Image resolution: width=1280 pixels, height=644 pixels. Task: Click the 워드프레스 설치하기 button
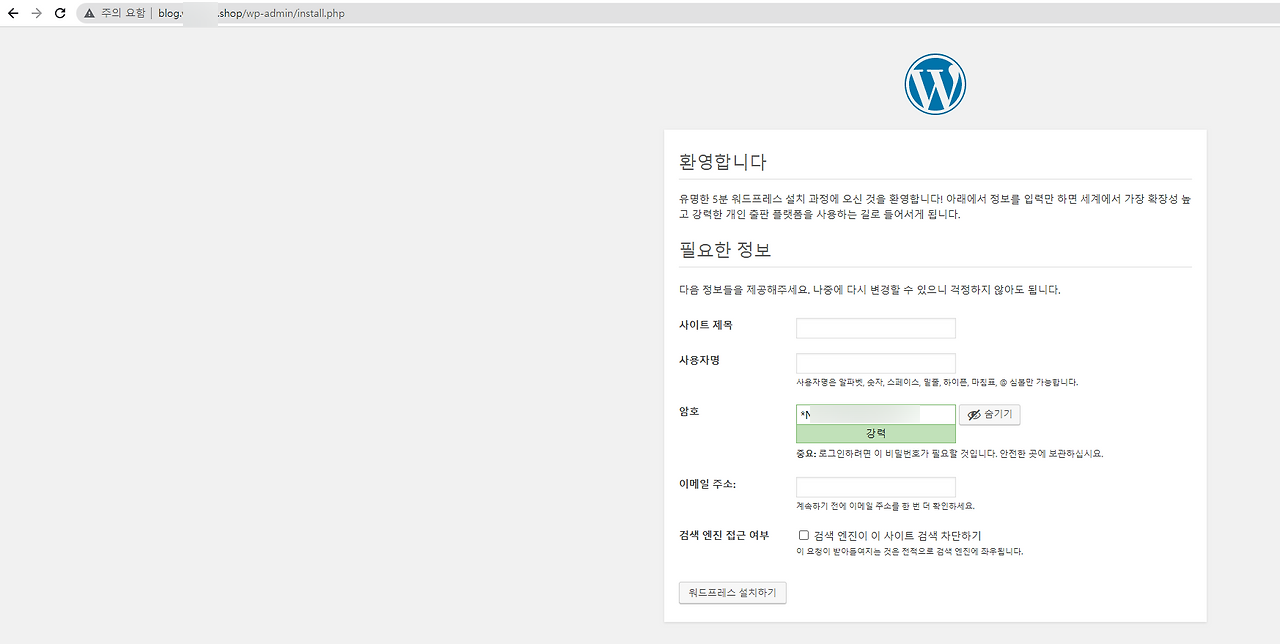click(733, 593)
